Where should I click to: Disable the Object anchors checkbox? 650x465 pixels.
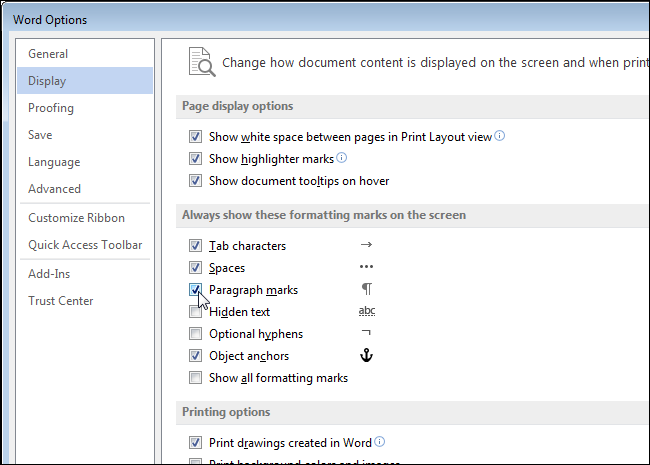(195, 356)
